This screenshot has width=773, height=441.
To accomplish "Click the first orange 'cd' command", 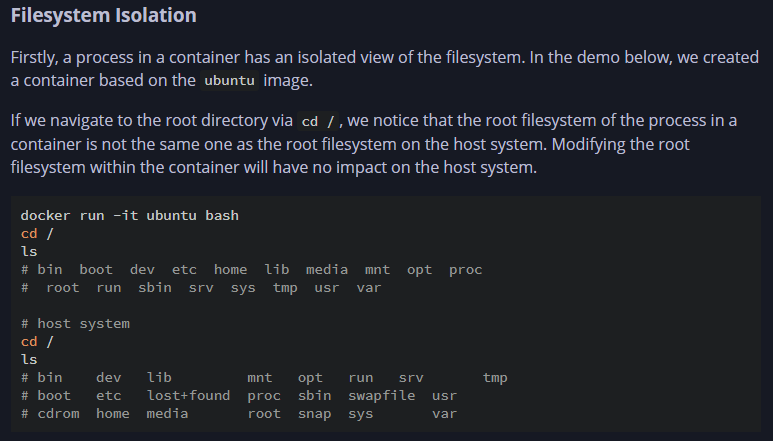I will pos(29,234).
